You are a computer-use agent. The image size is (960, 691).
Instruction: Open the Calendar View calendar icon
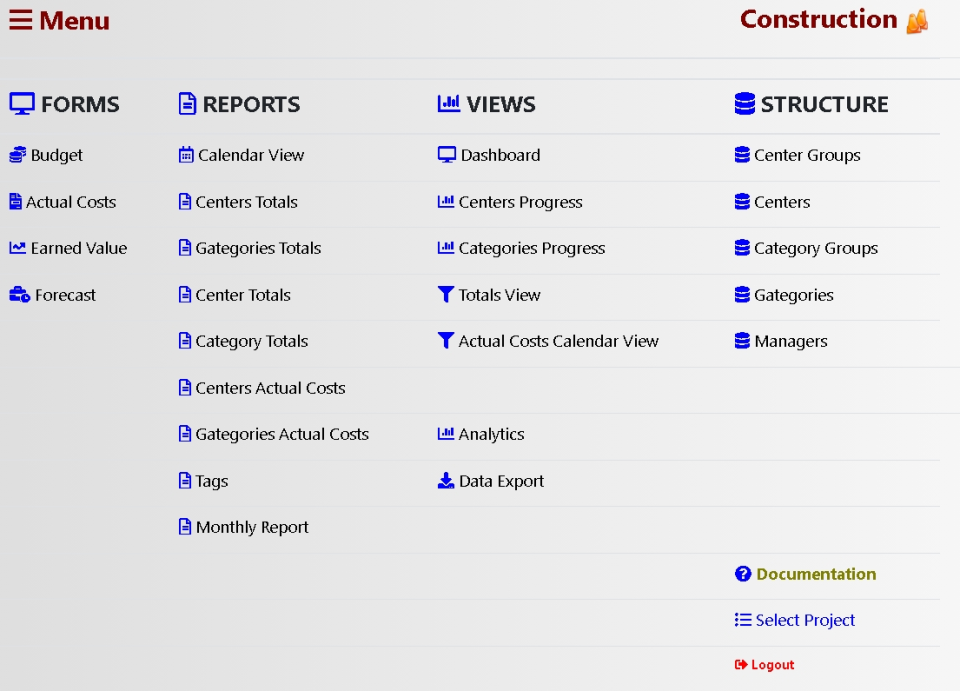click(x=185, y=155)
